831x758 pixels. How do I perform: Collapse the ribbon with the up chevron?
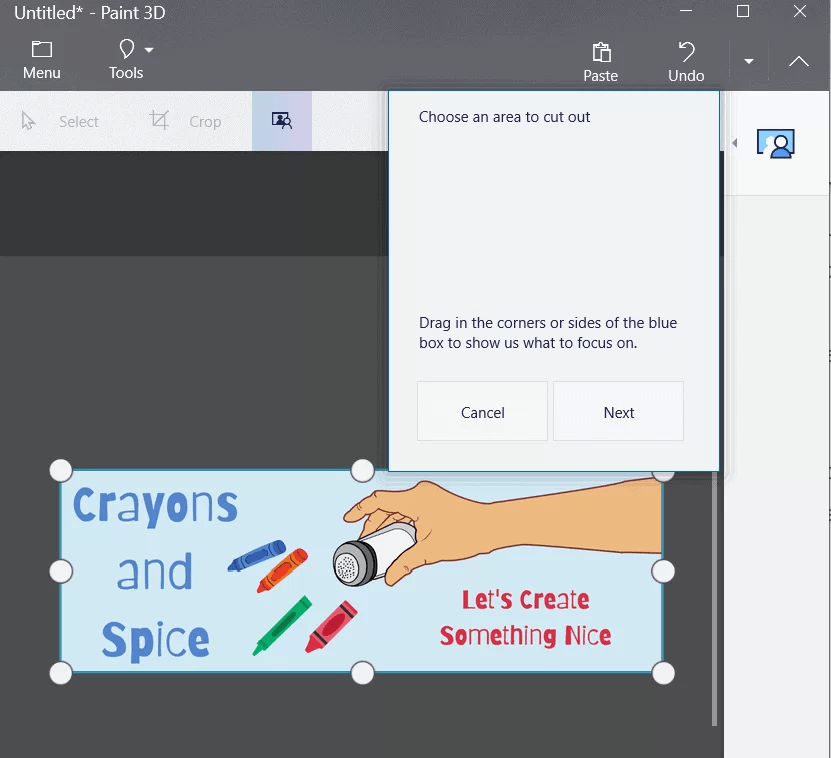coord(798,61)
